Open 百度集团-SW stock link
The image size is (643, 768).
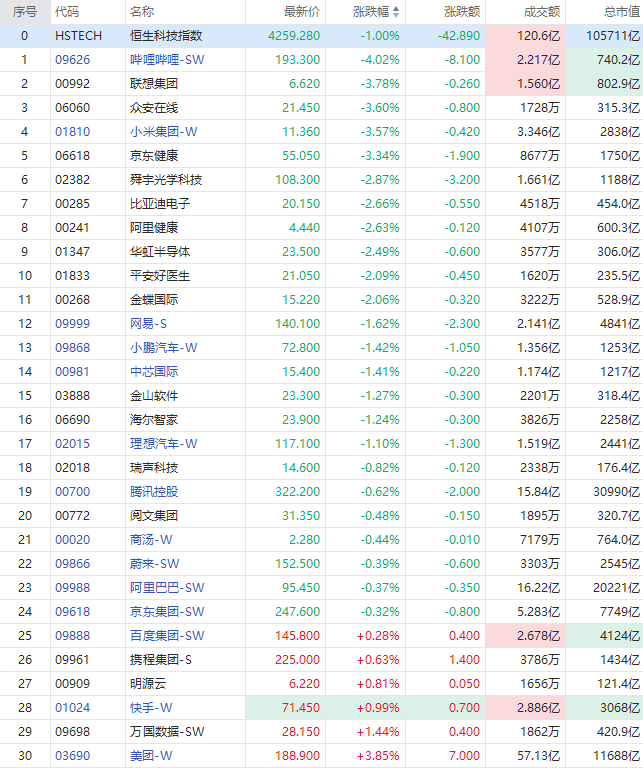click(x=167, y=636)
